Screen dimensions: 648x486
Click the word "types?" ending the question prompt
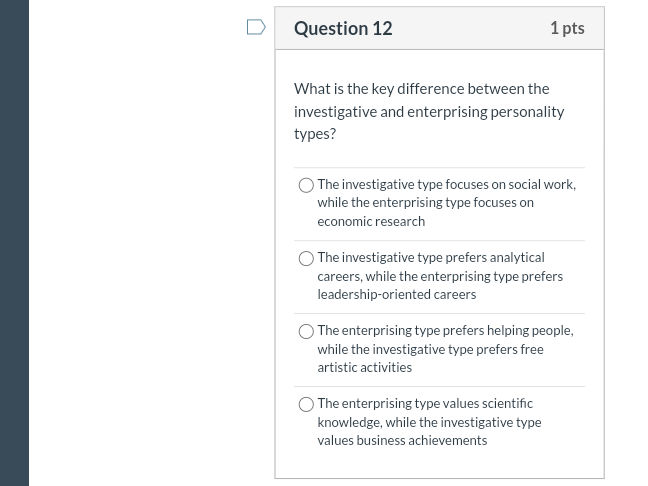point(315,134)
